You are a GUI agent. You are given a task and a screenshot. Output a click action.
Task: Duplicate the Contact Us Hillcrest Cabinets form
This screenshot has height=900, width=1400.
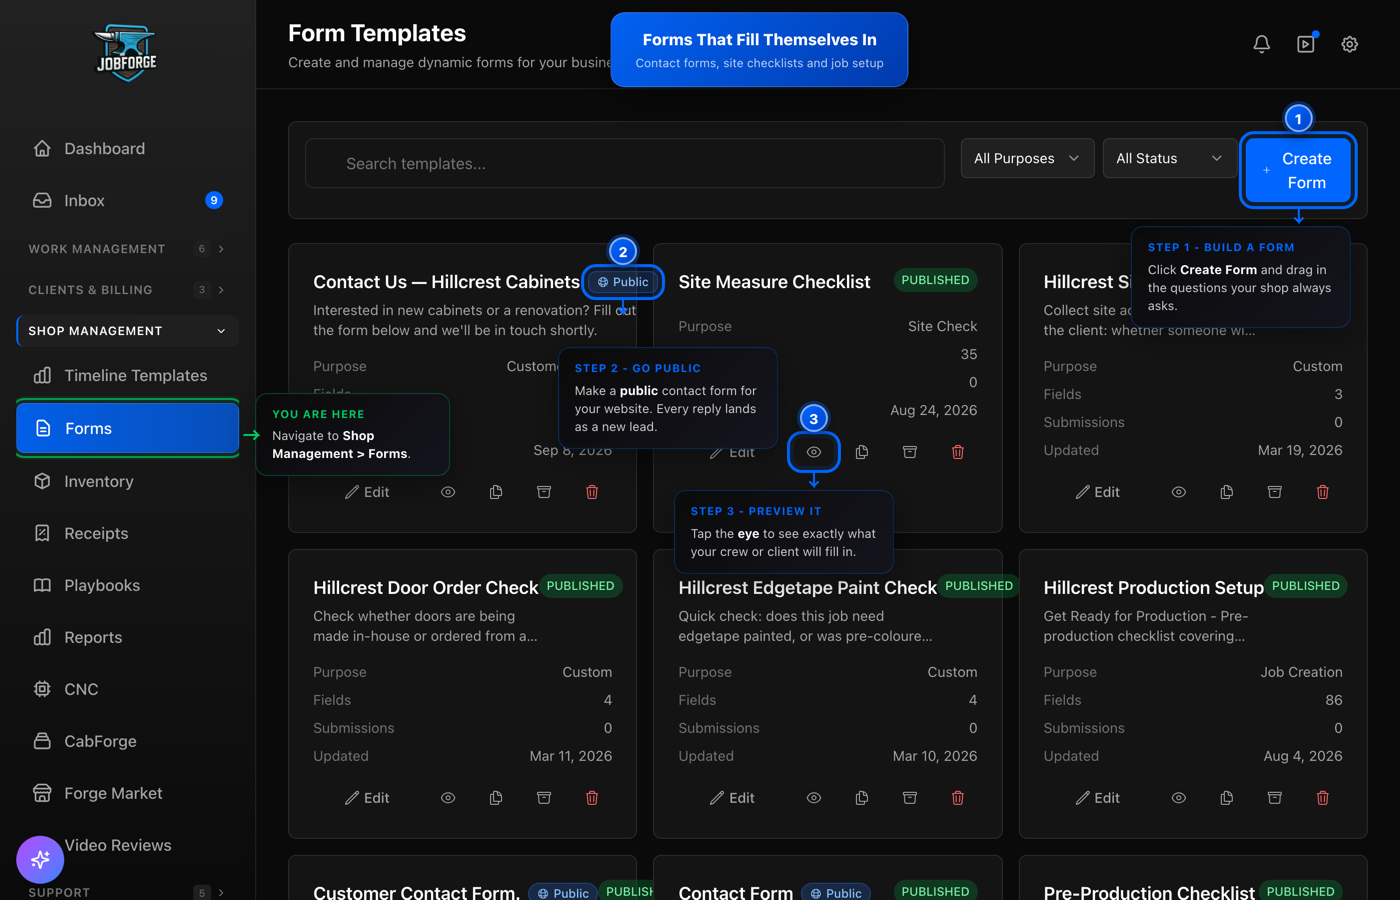pyautogui.click(x=496, y=492)
